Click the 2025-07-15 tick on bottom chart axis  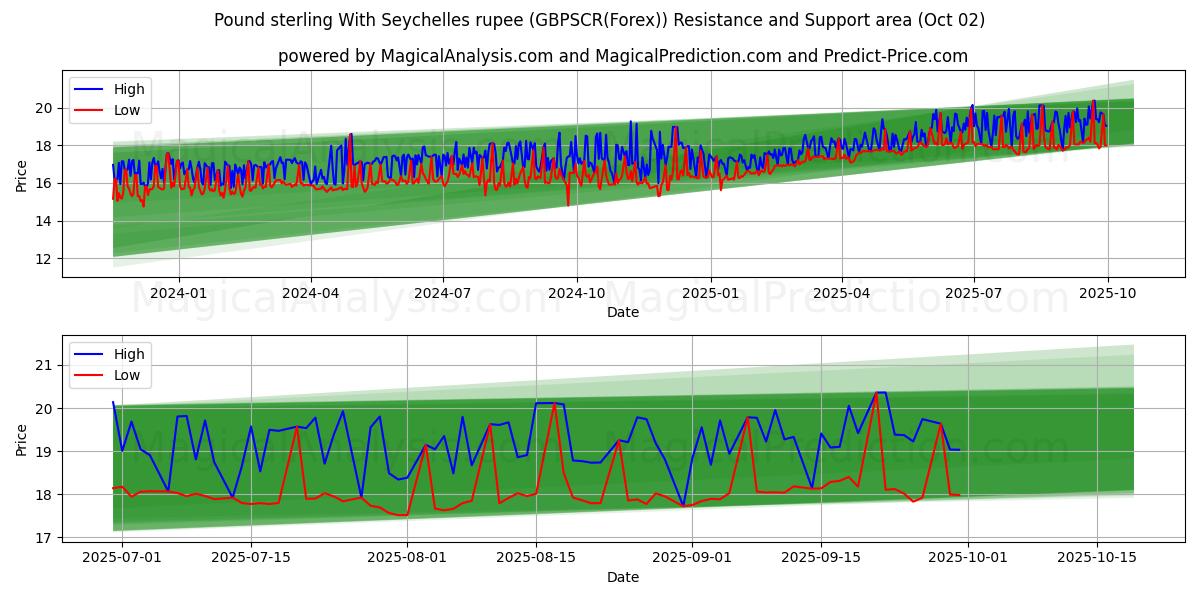coord(251,557)
